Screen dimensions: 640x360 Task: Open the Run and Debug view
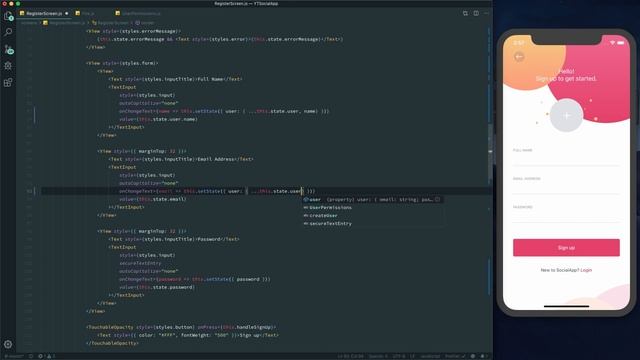pyautogui.click(x=8, y=66)
